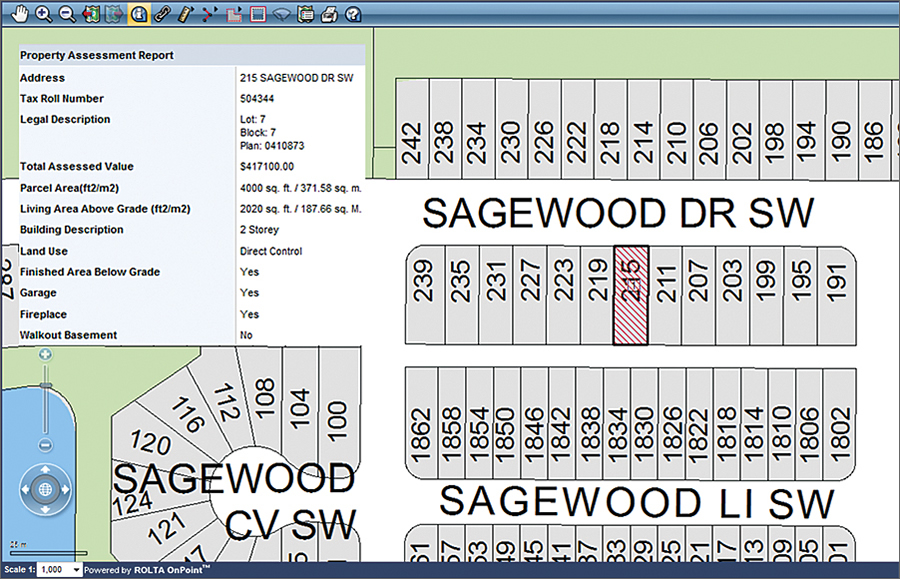Click parcel 191 on the map
The height and width of the screenshot is (579, 900).
pyautogui.click(x=837, y=296)
